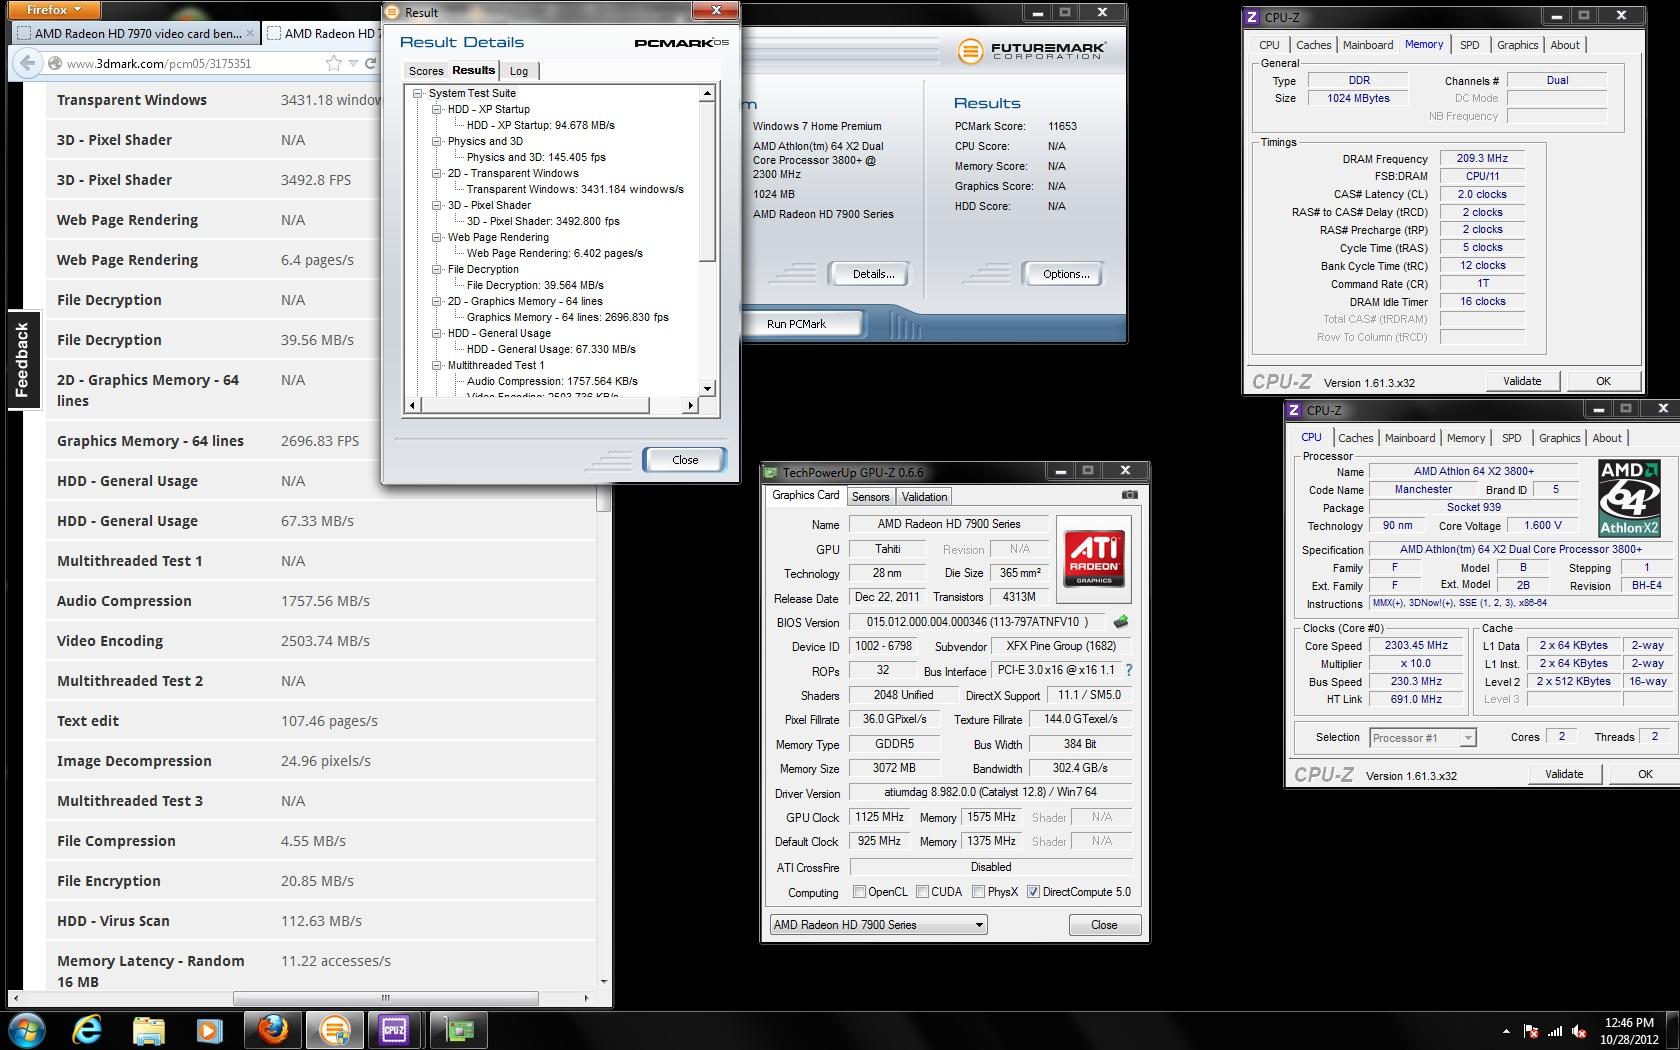
Task: Click 'Graphics Memory - 64 lines: 2696.830 fps' row
Action: (x=567, y=317)
